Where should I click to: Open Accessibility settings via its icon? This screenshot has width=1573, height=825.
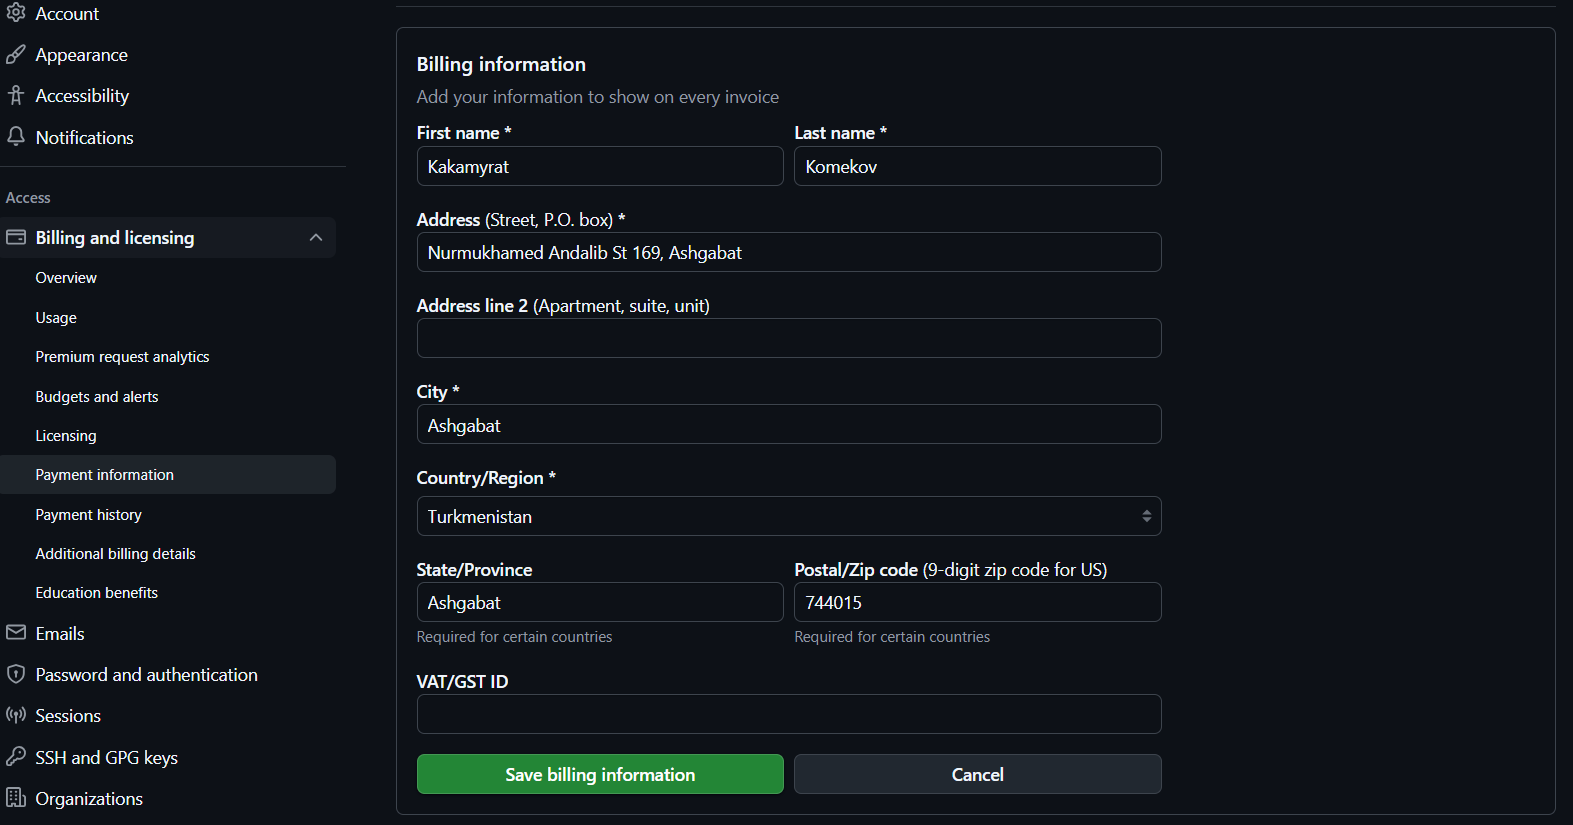pos(16,95)
